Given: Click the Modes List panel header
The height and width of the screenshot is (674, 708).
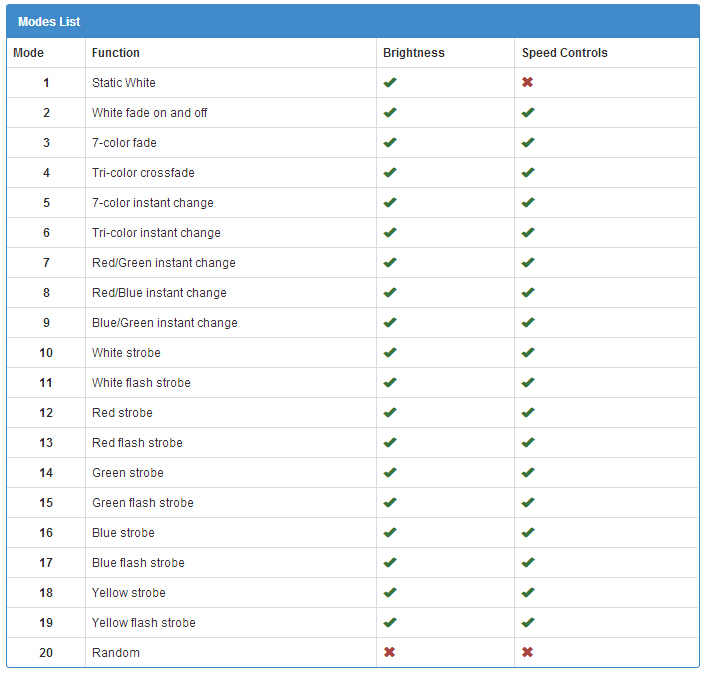Looking at the screenshot, I should [x=353, y=21].
